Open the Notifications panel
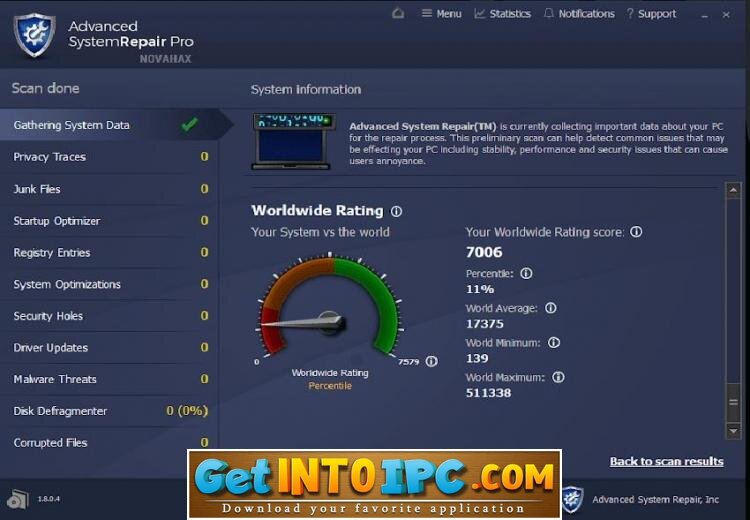This screenshot has height=520, width=750. coord(579,14)
